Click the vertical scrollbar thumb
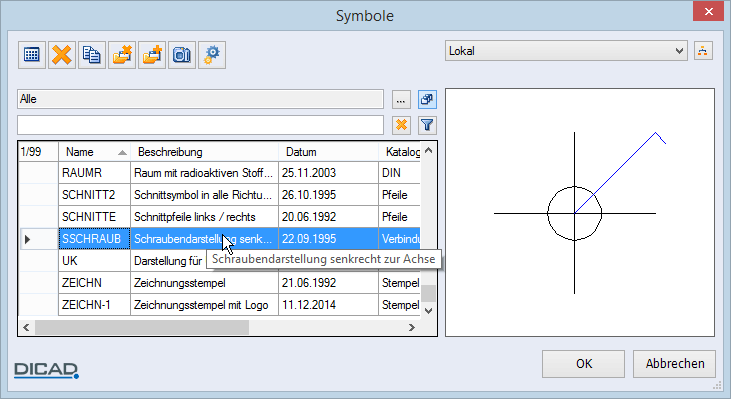Screen dimensions: 731x399 click(429, 294)
